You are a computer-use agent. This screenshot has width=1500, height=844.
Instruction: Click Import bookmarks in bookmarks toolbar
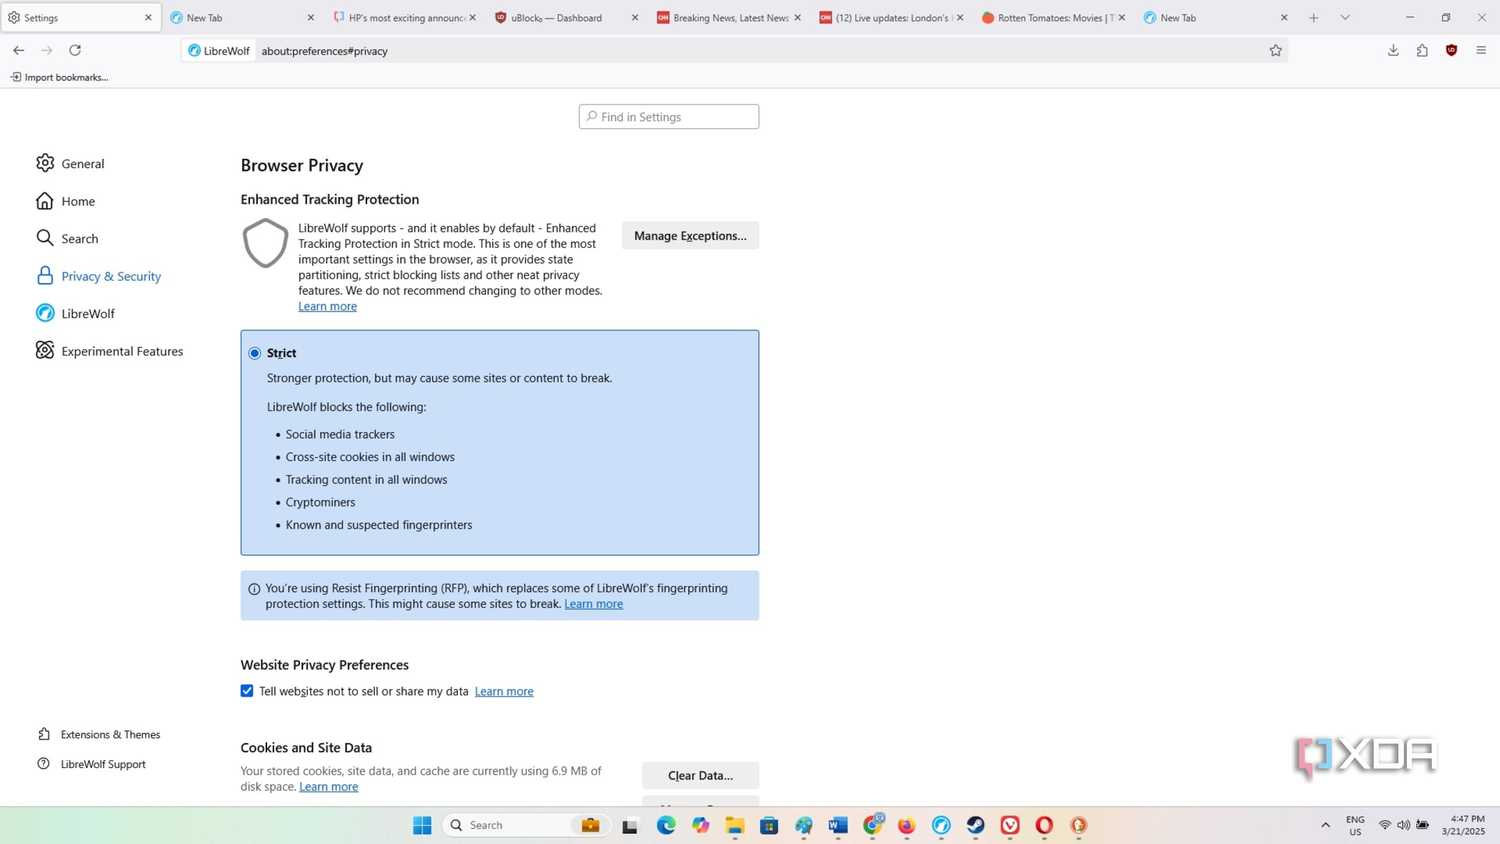[59, 77]
